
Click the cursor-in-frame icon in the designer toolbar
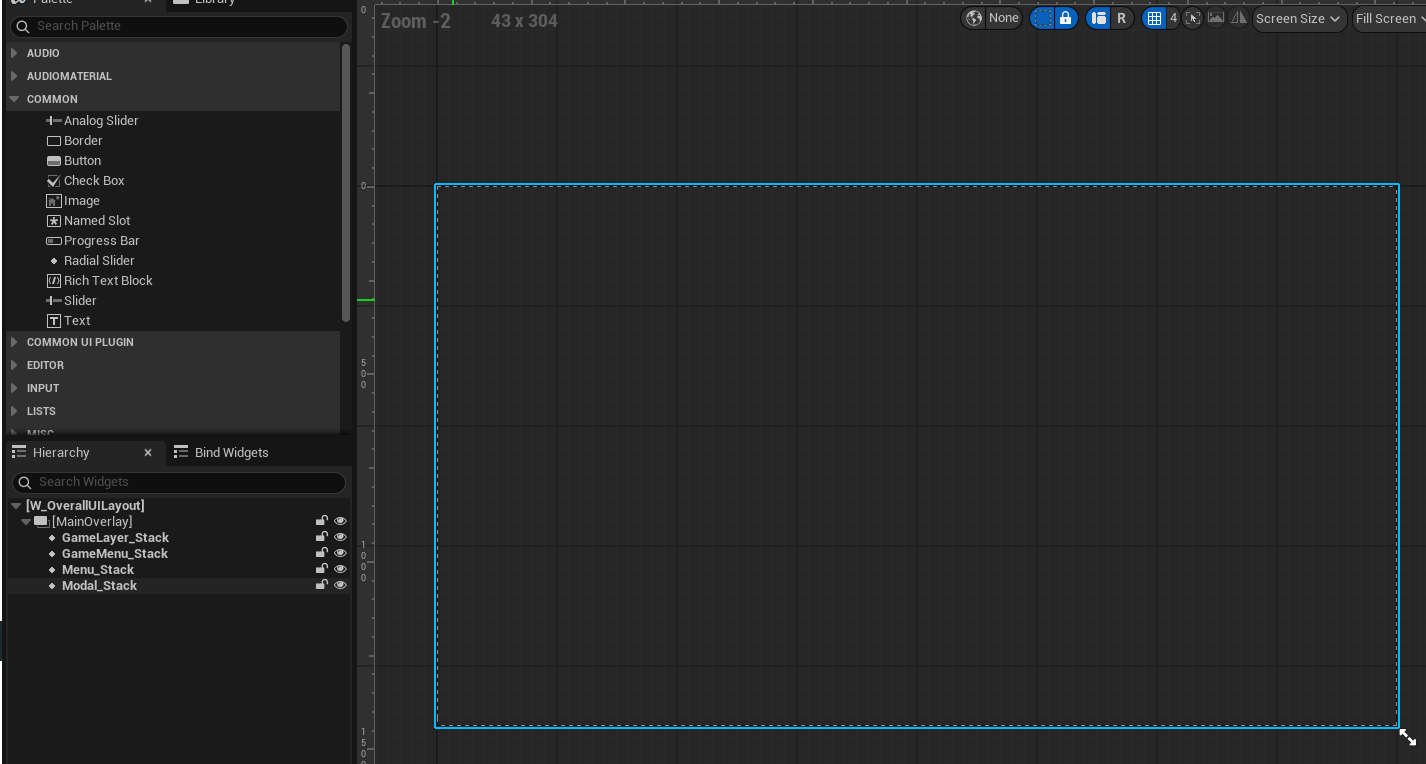[1192, 18]
